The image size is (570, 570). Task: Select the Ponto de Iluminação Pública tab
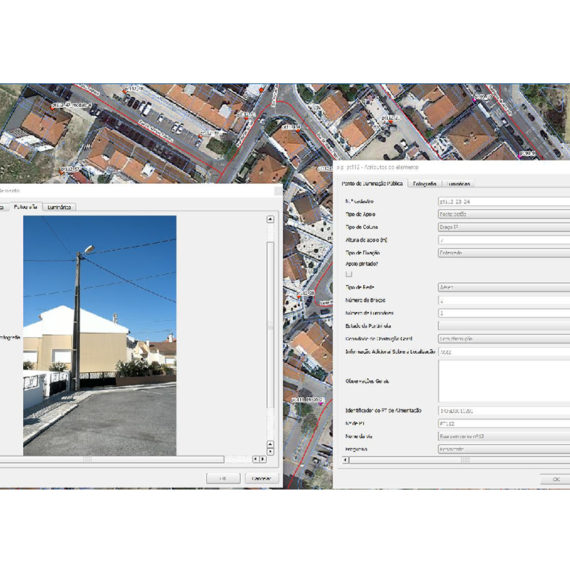tap(372, 184)
